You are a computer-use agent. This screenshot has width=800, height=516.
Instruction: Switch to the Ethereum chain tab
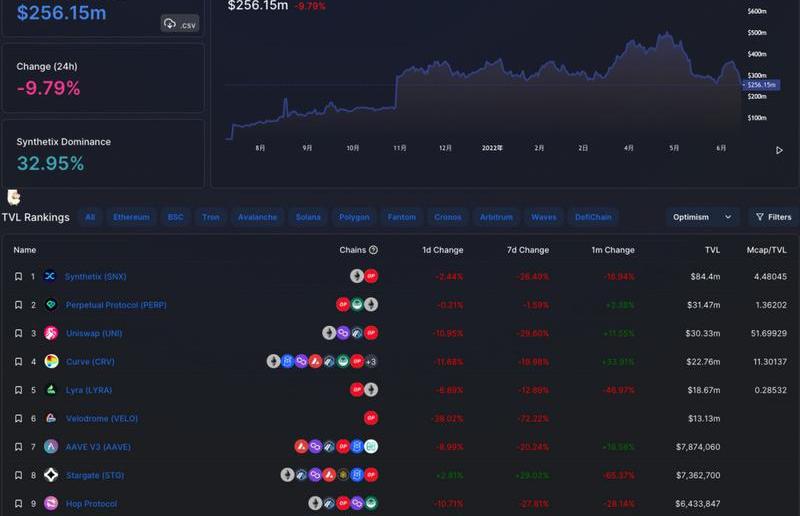click(132, 217)
